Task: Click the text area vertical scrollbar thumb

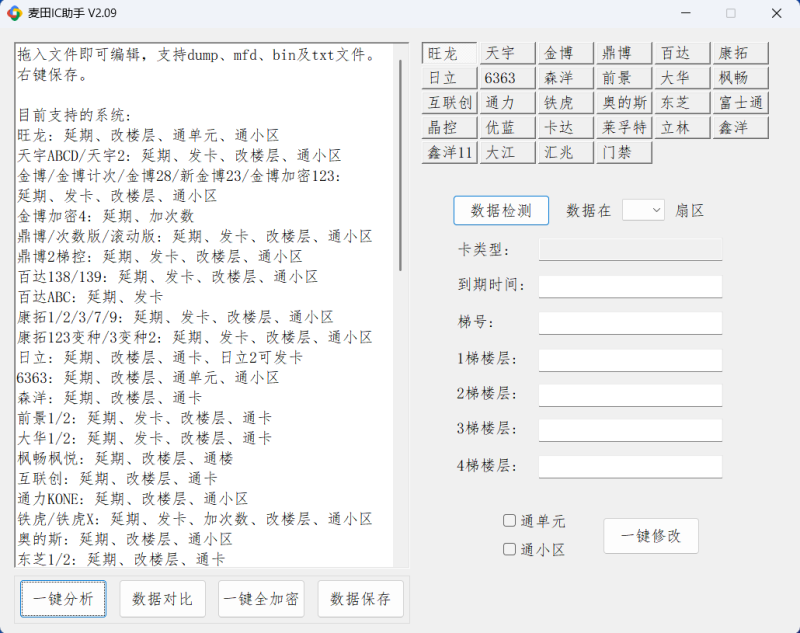Action: tap(401, 165)
